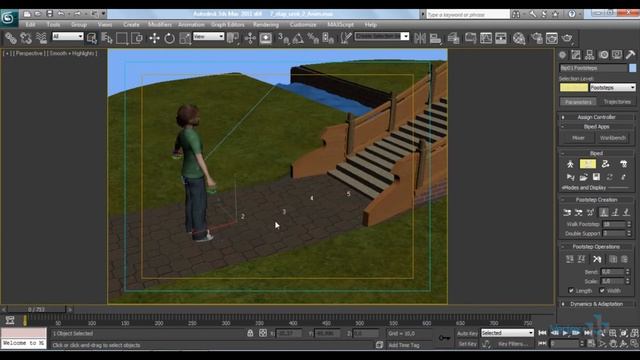Open the Select by Name tool
The width and height of the screenshot is (640, 360).
pos(107,38)
